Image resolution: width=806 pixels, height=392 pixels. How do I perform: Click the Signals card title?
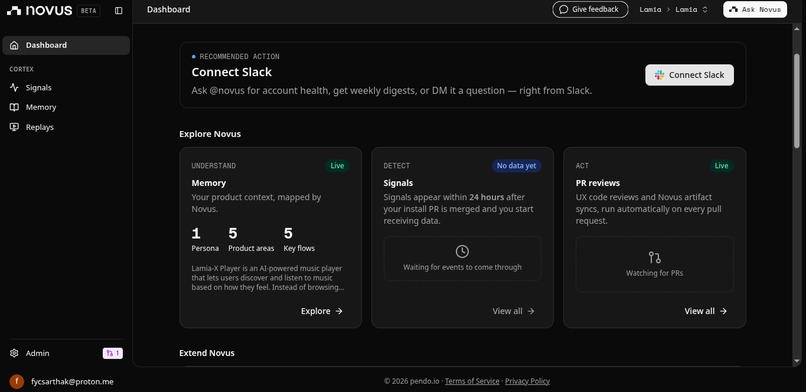click(x=398, y=183)
